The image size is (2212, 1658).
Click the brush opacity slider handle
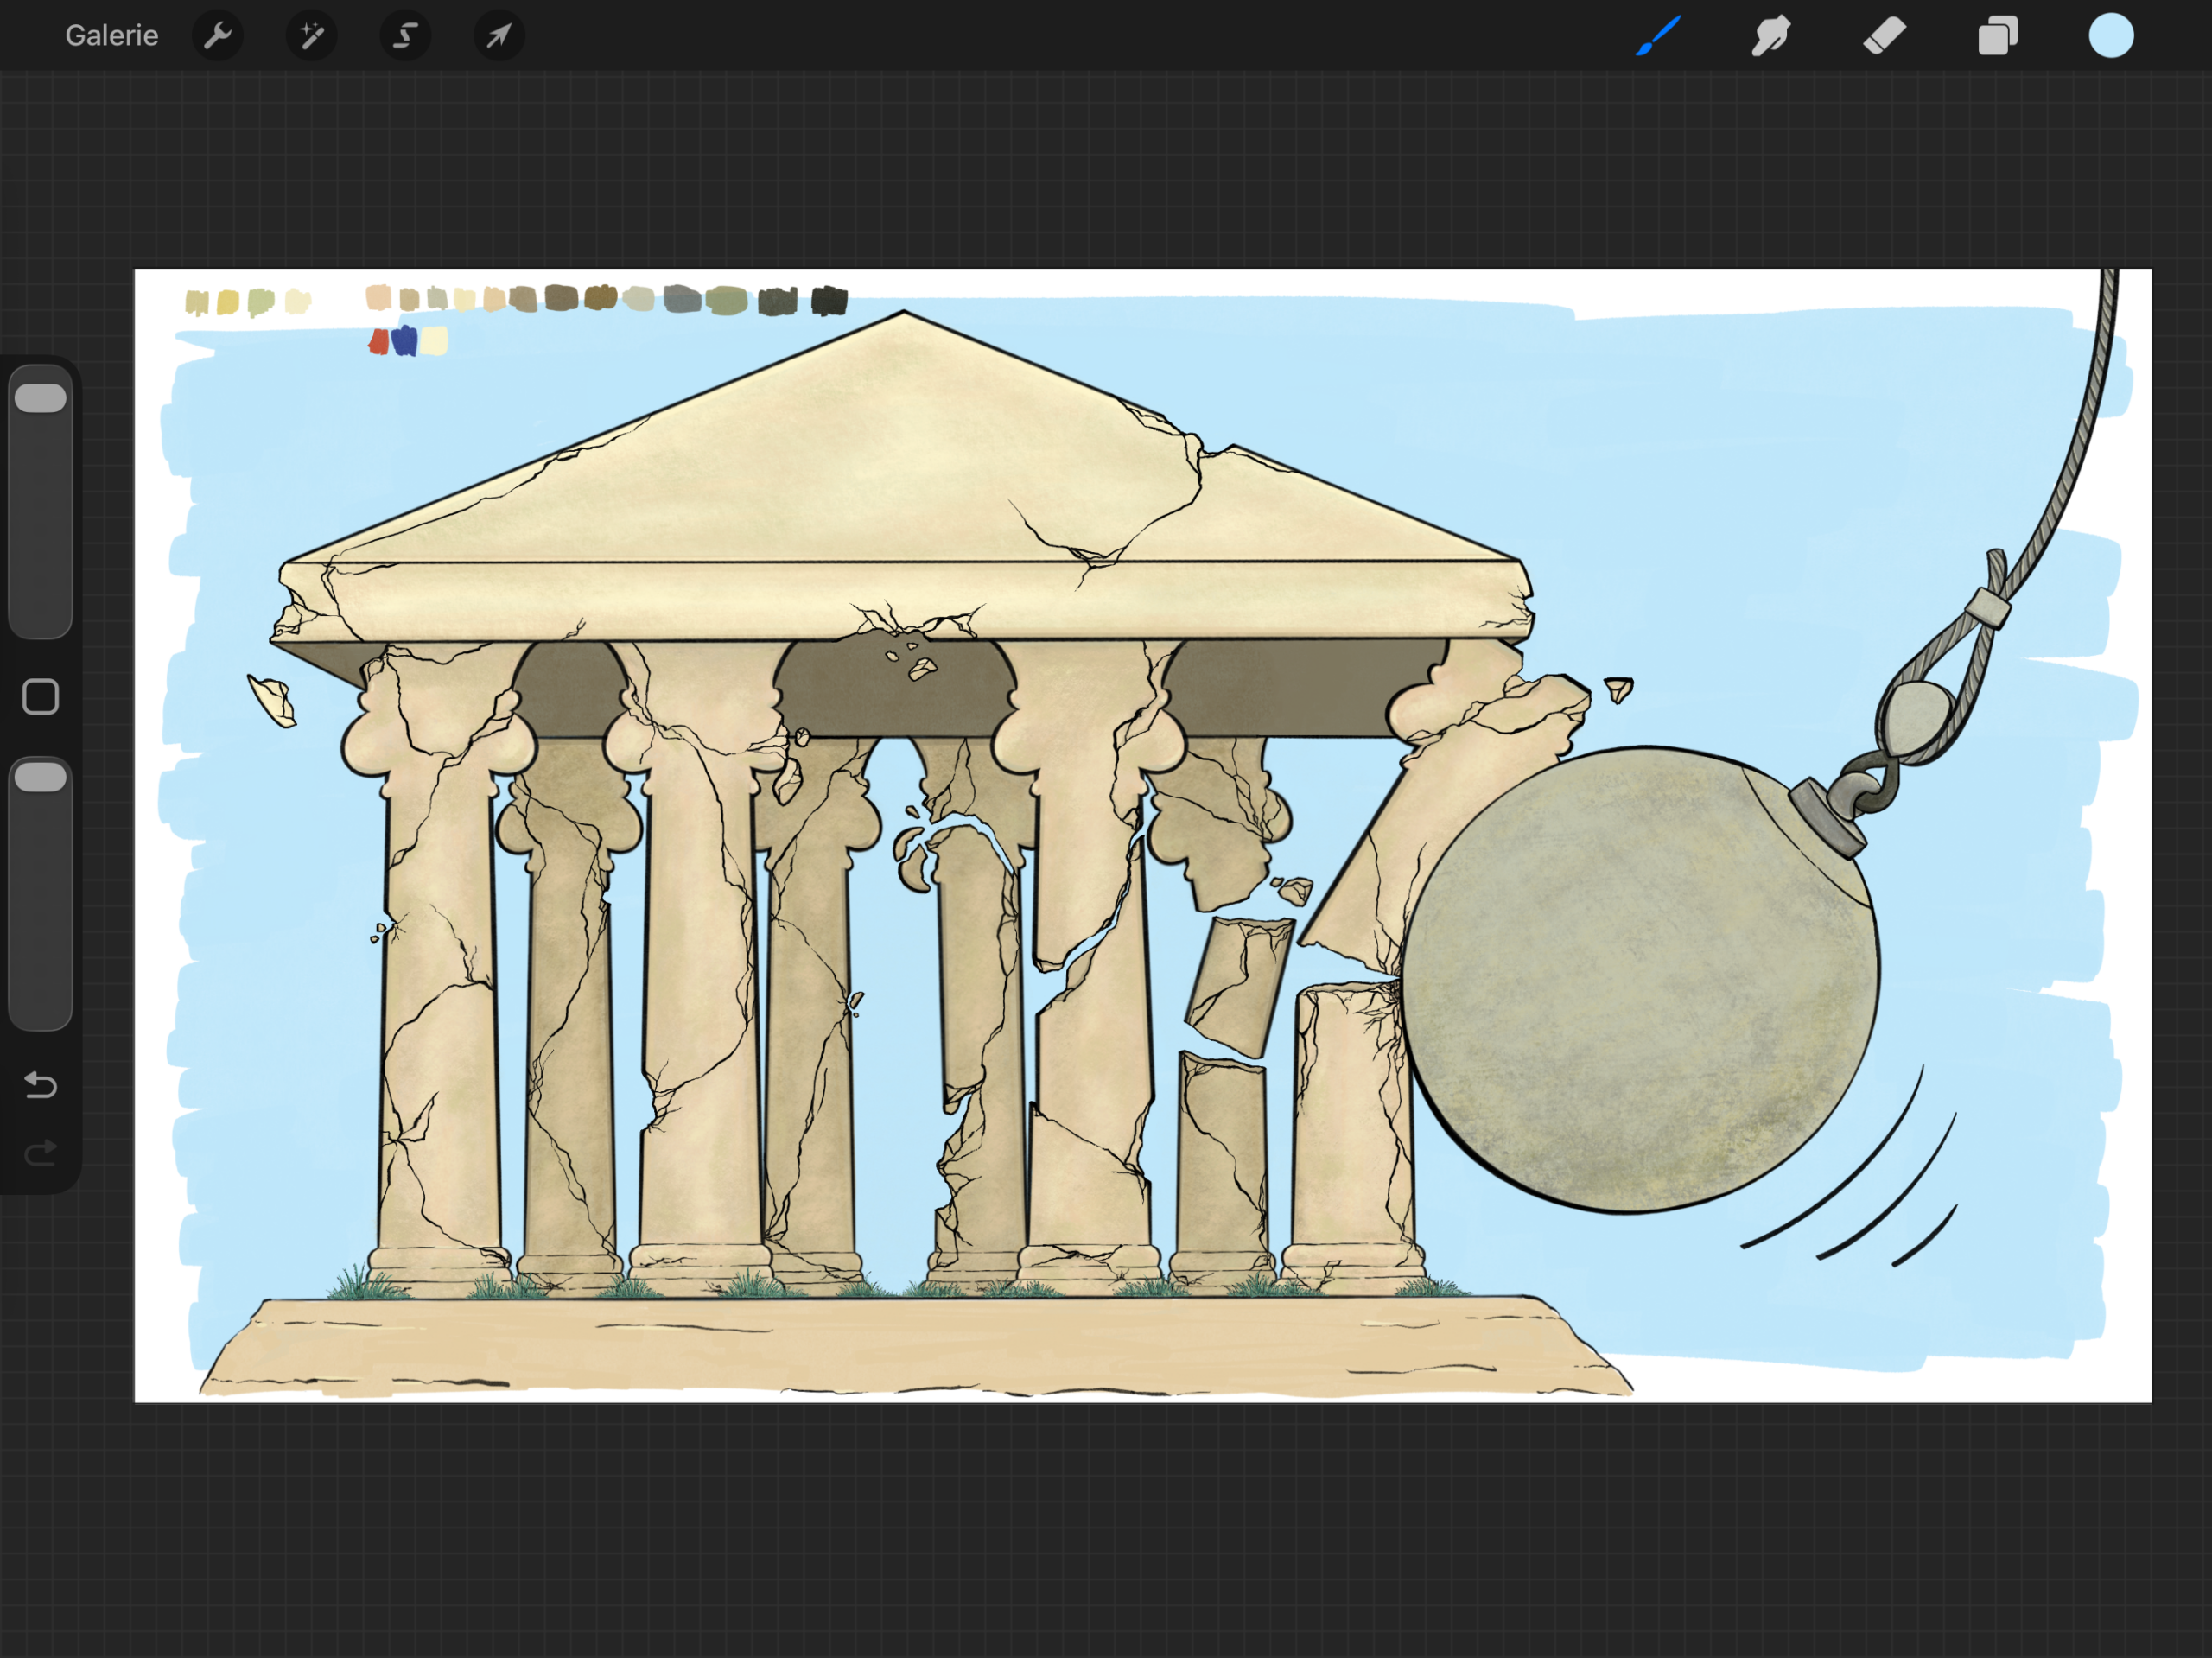coord(41,777)
